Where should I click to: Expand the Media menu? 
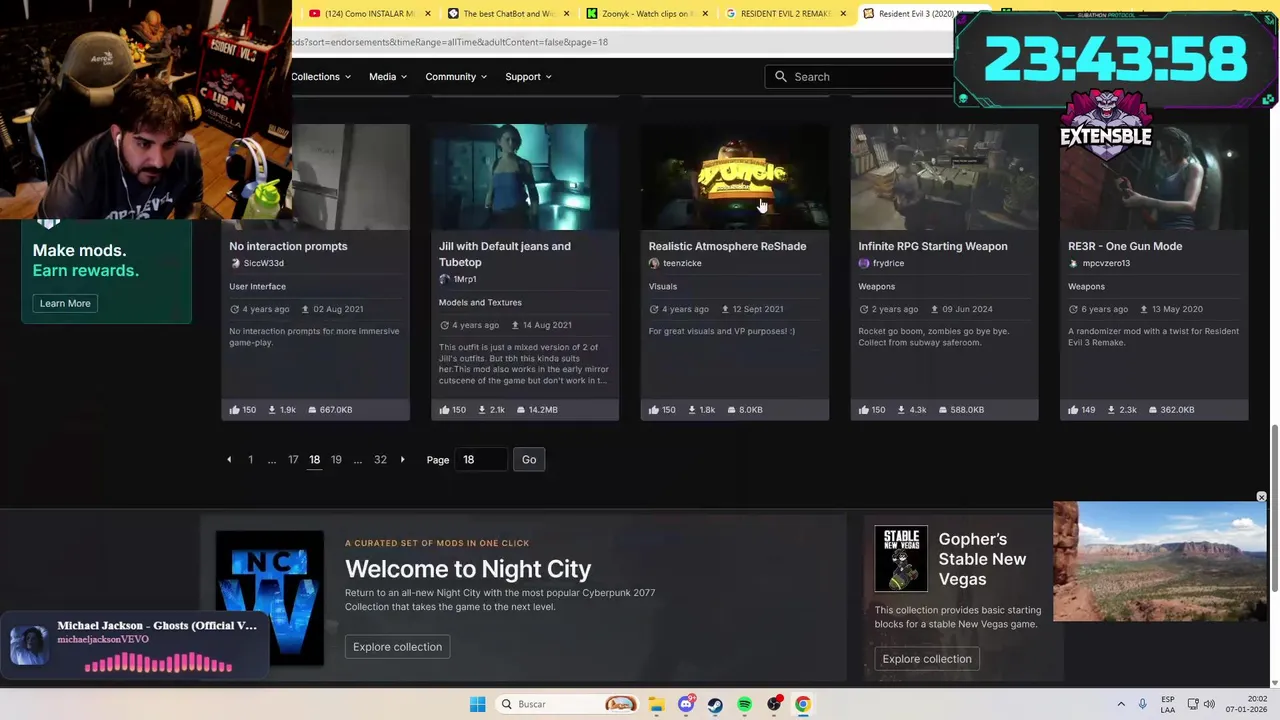(388, 77)
